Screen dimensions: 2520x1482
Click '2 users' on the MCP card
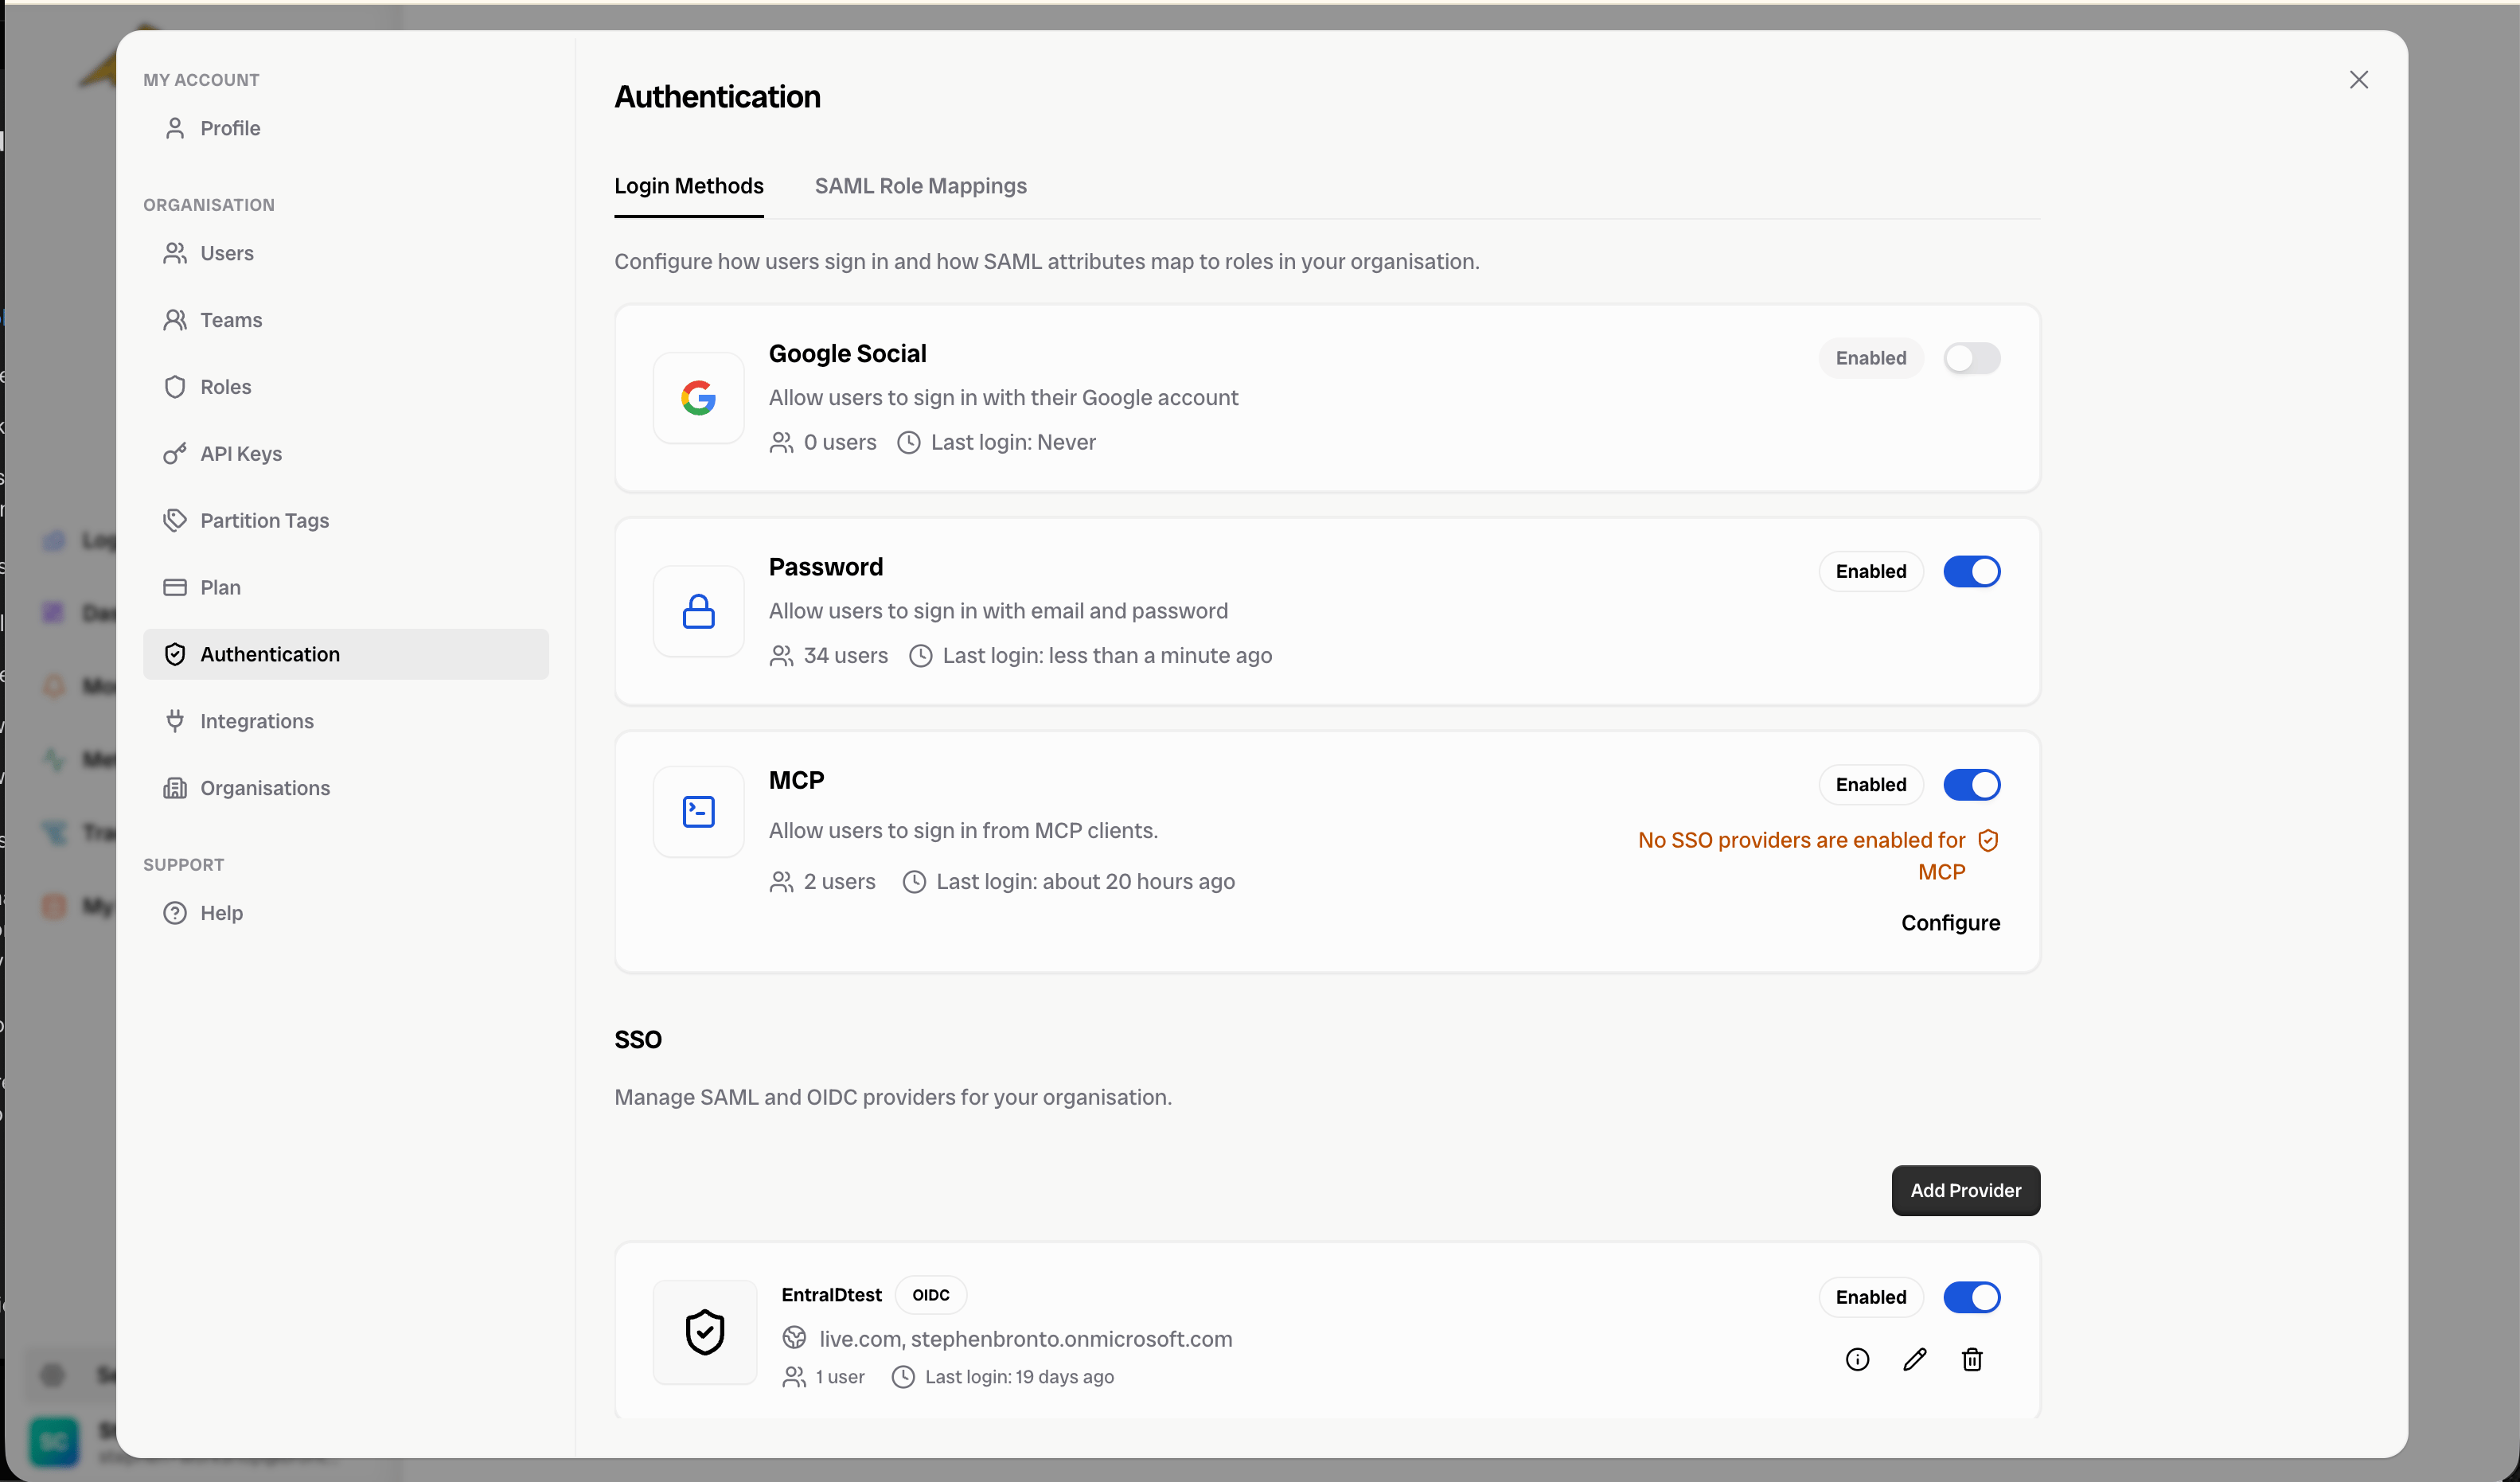(840, 882)
